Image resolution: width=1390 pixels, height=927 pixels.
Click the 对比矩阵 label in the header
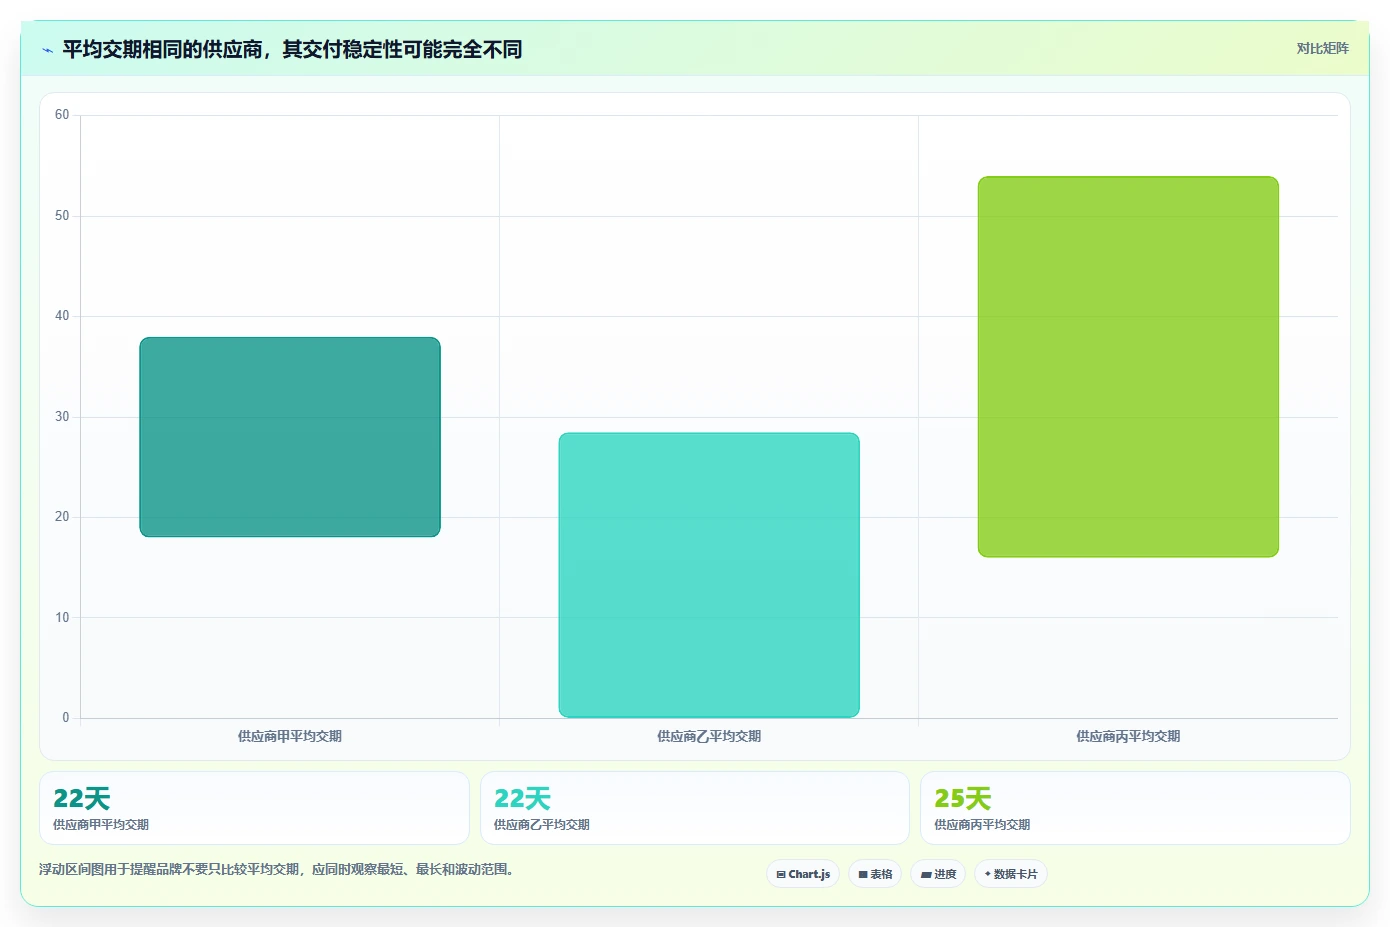(x=1322, y=48)
